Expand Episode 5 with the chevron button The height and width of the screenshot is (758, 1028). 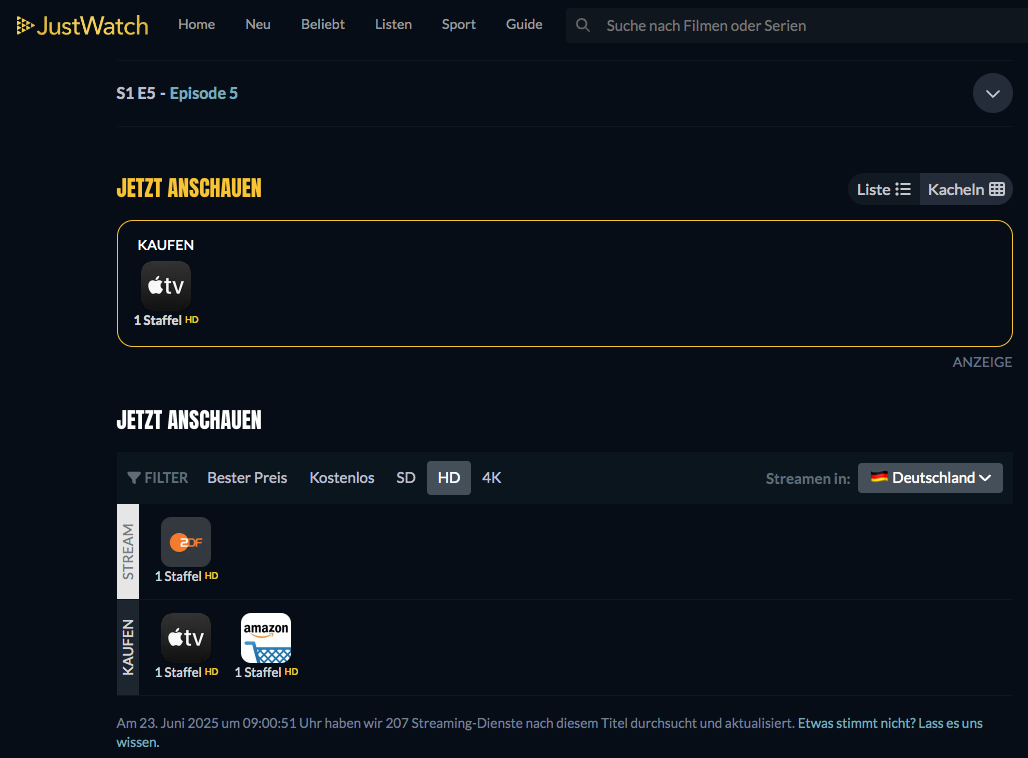click(x=992, y=93)
